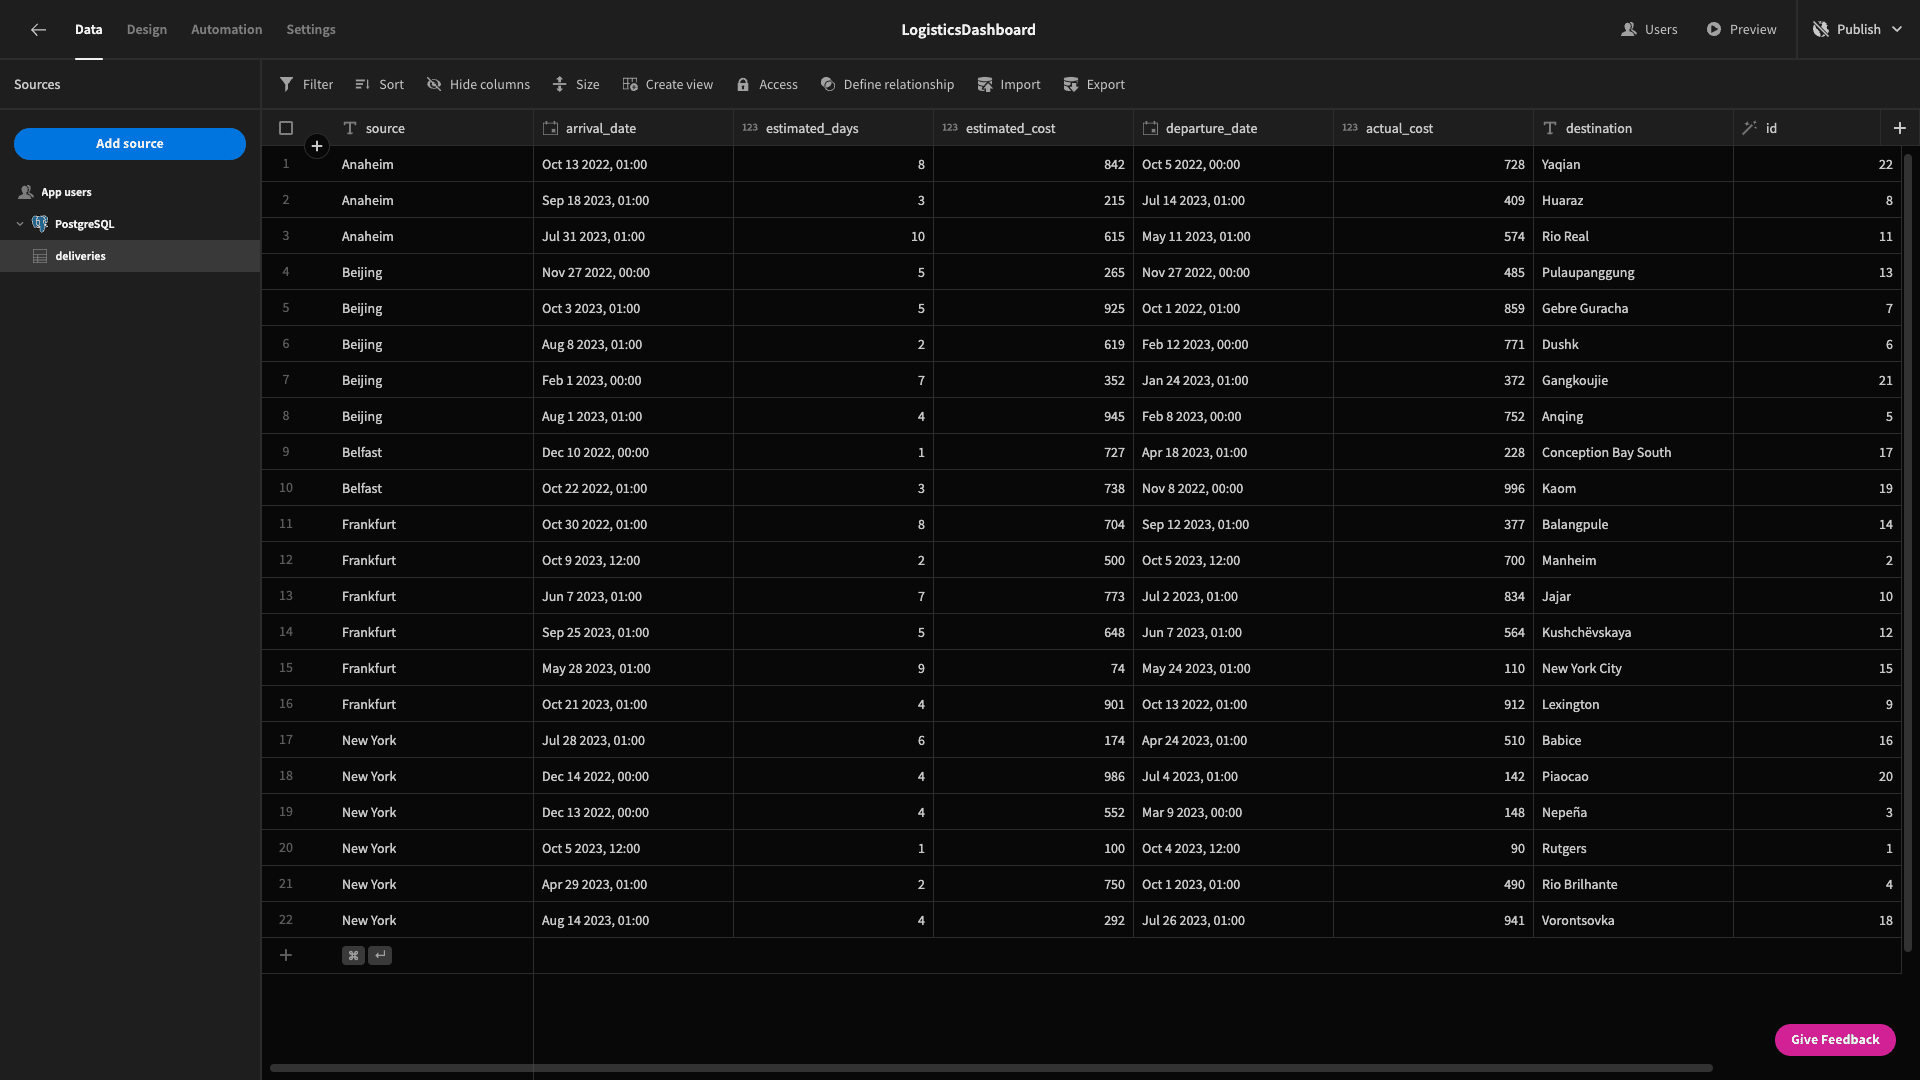Select App users source
The width and height of the screenshot is (1920, 1080).
(66, 192)
